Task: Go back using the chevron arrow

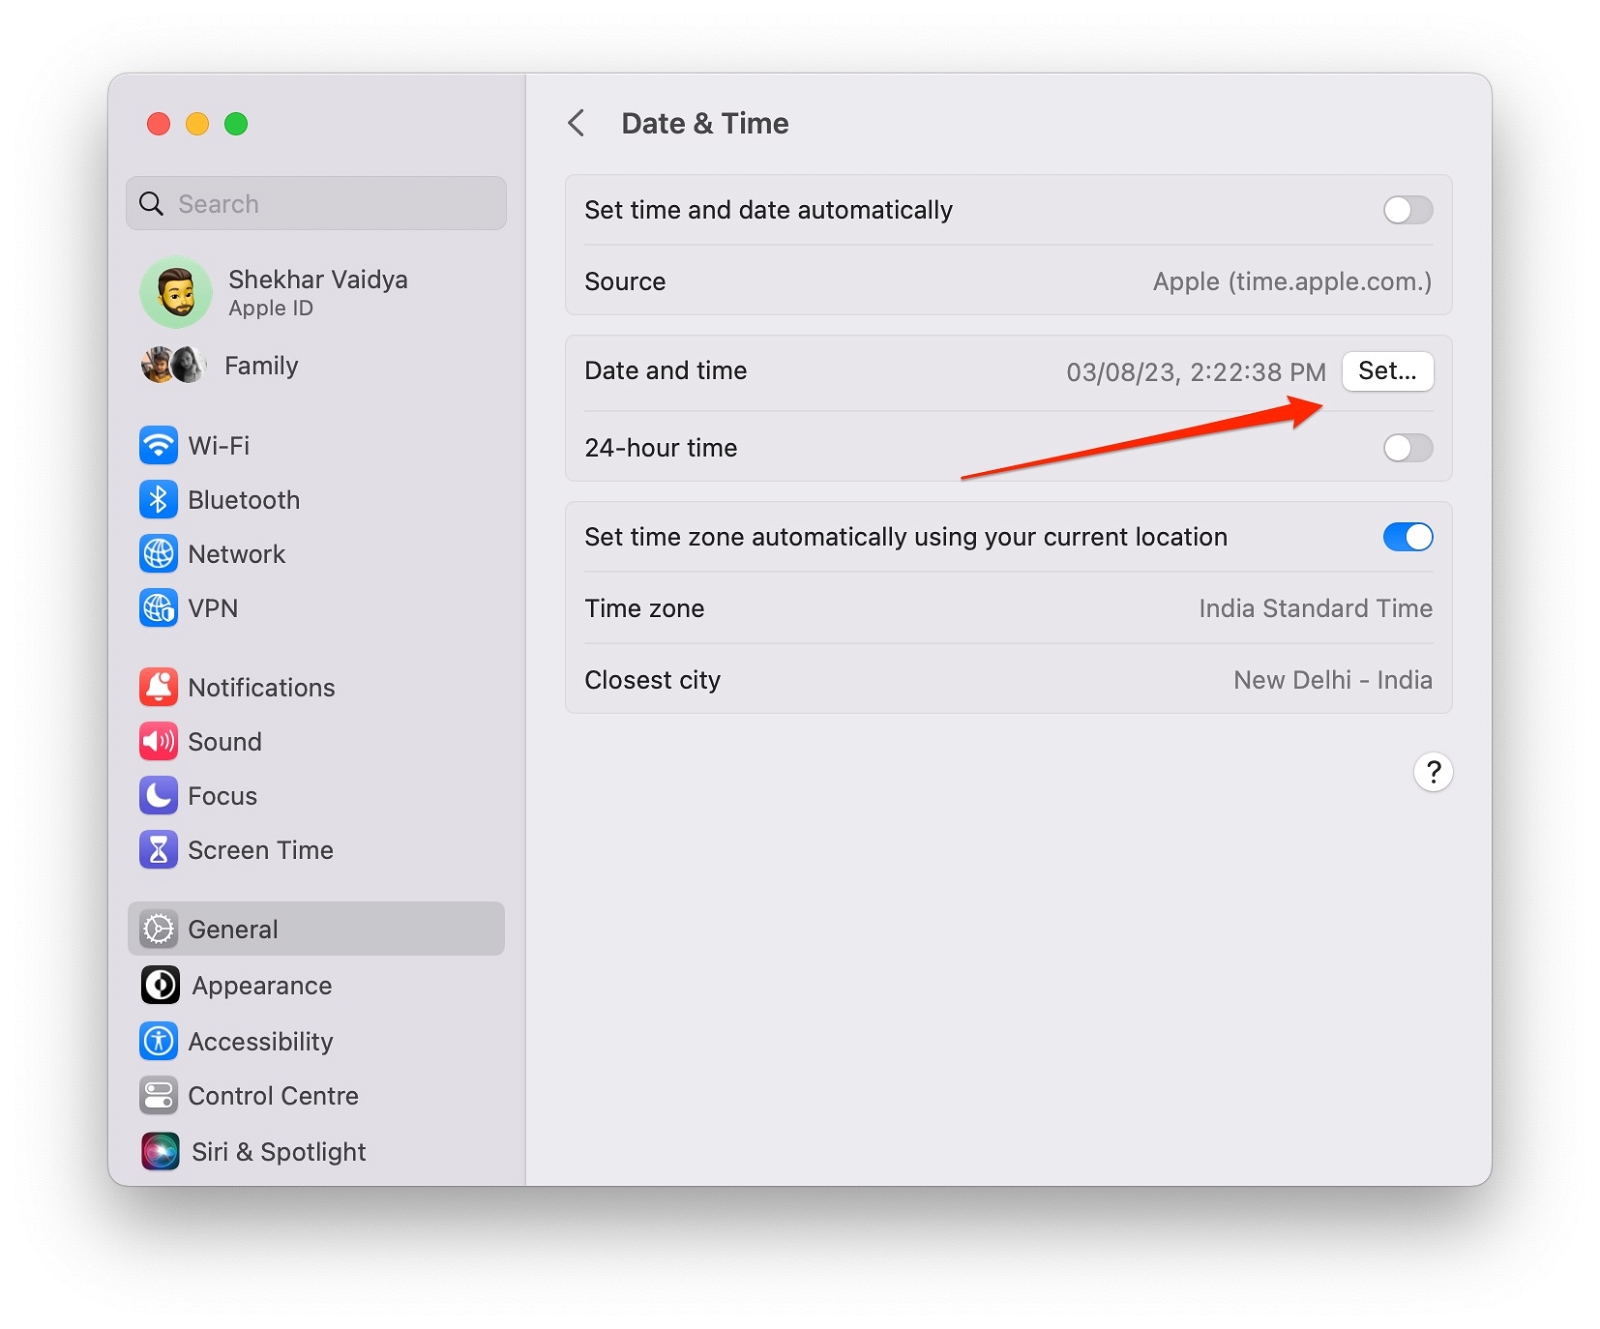Action: click(x=576, y=123)
